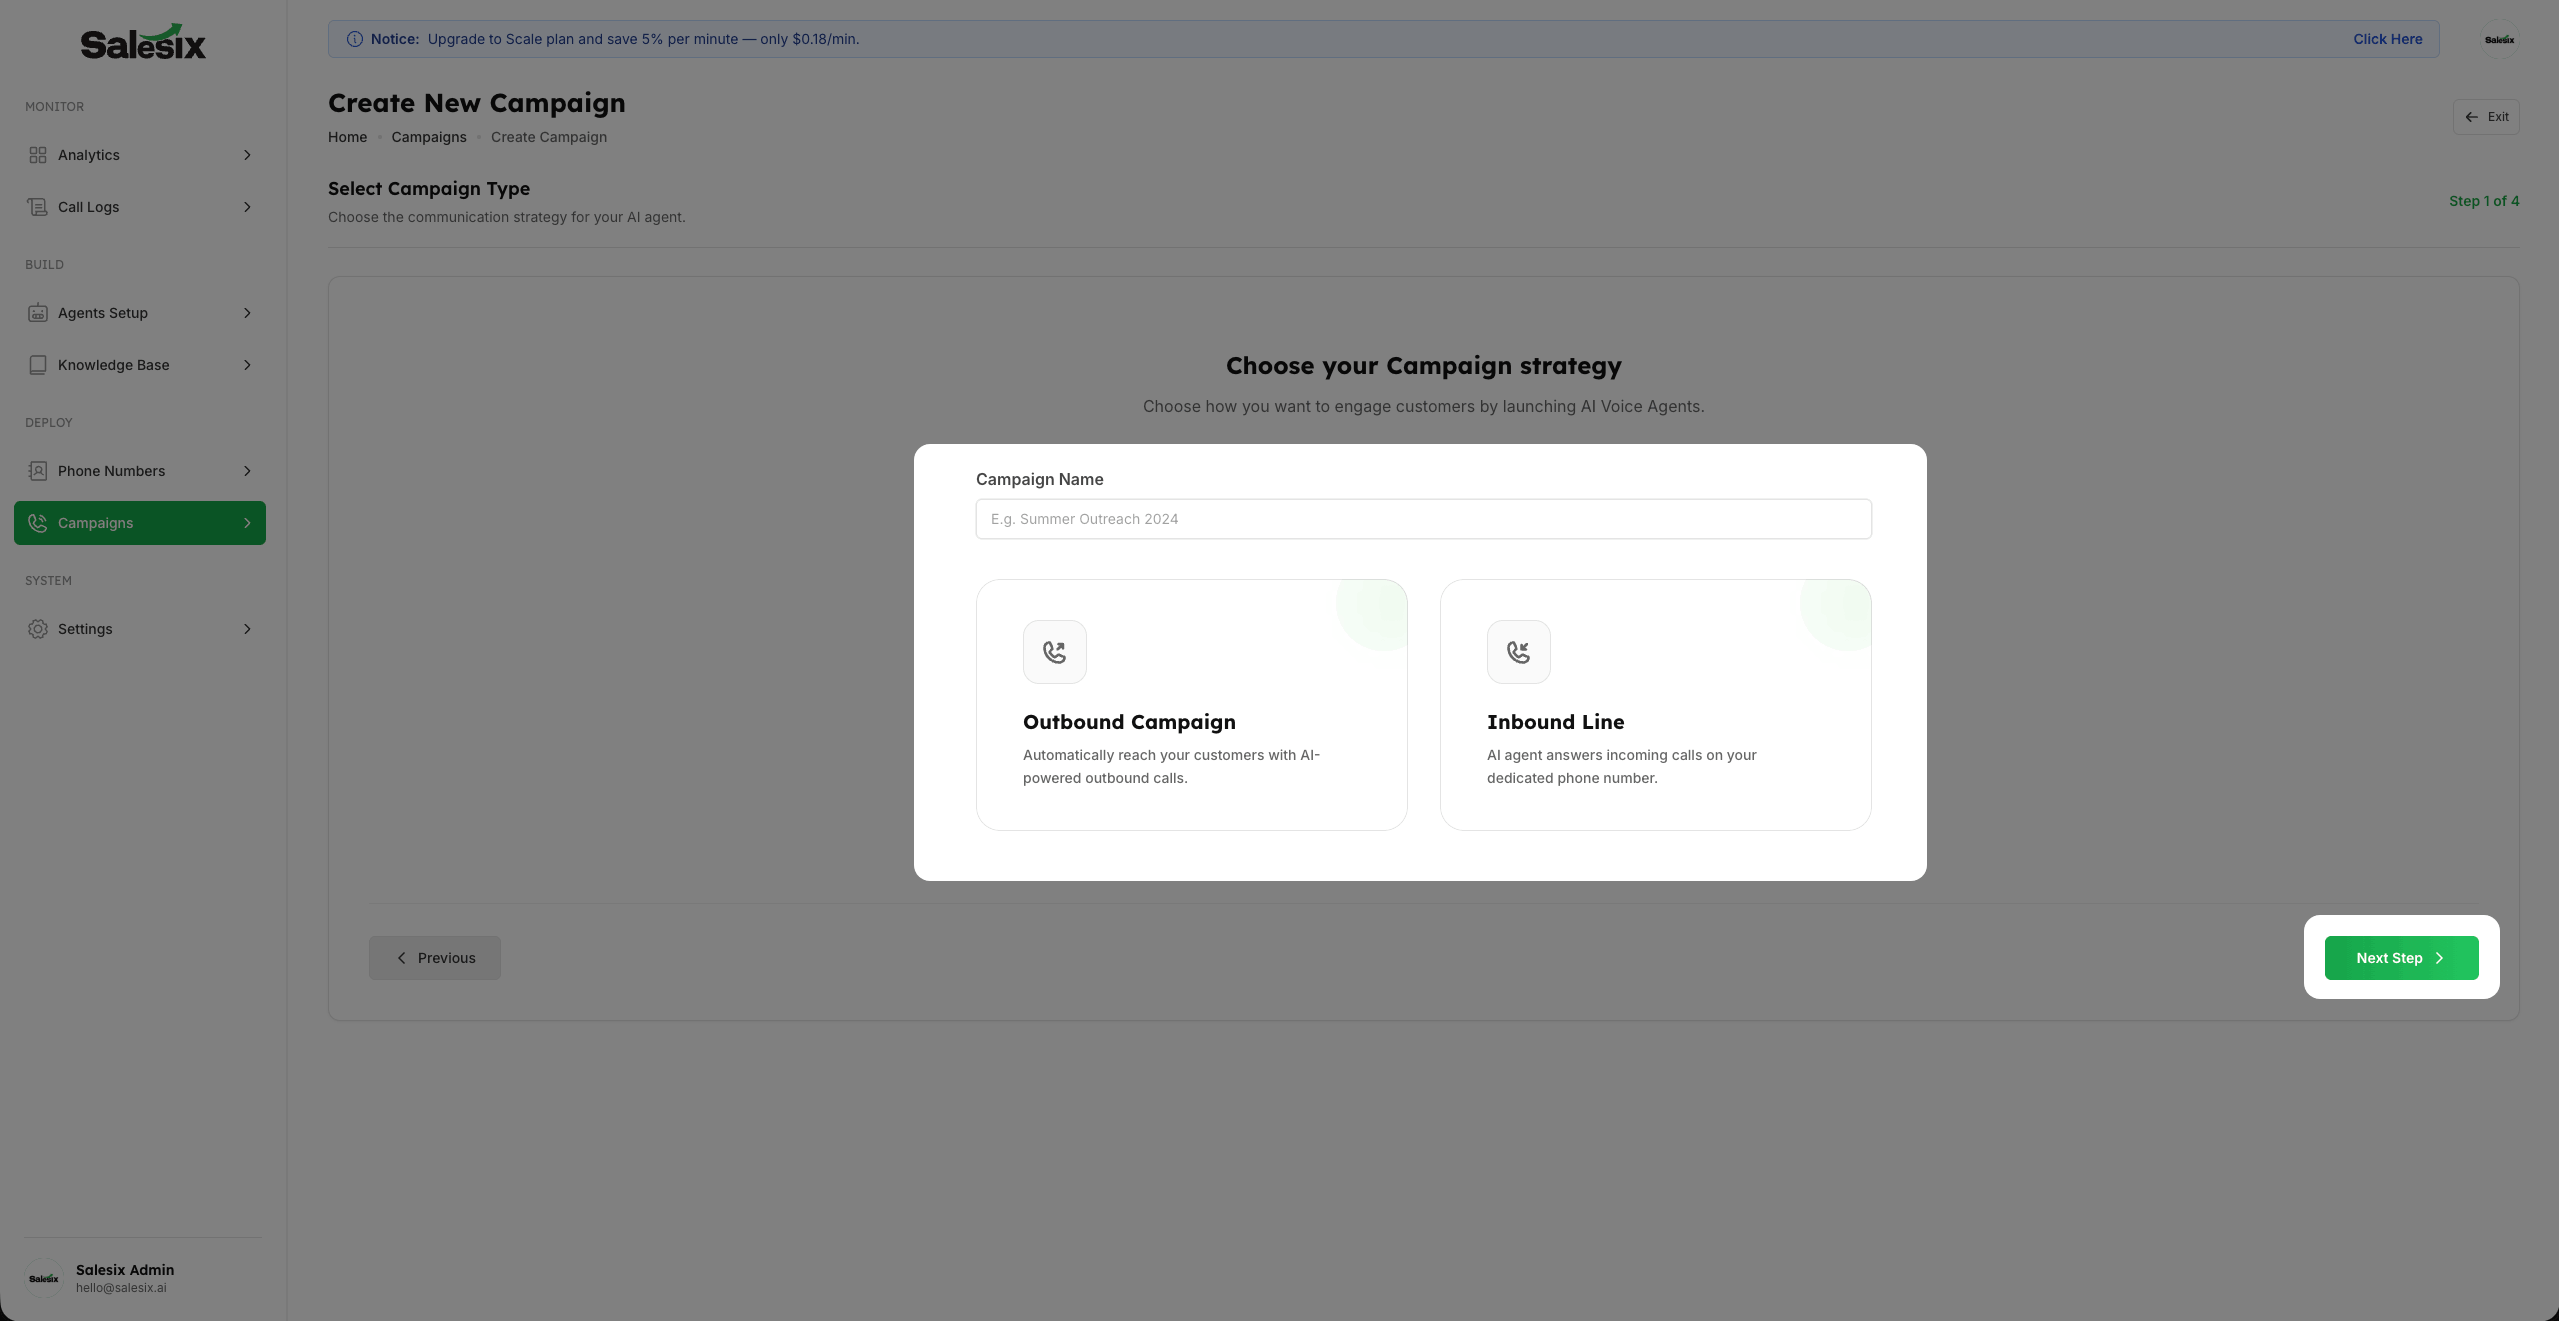Click the Exit button
This screenshot has height=1321, width=2559.
pyautogui.click(x=2485, y=117)
